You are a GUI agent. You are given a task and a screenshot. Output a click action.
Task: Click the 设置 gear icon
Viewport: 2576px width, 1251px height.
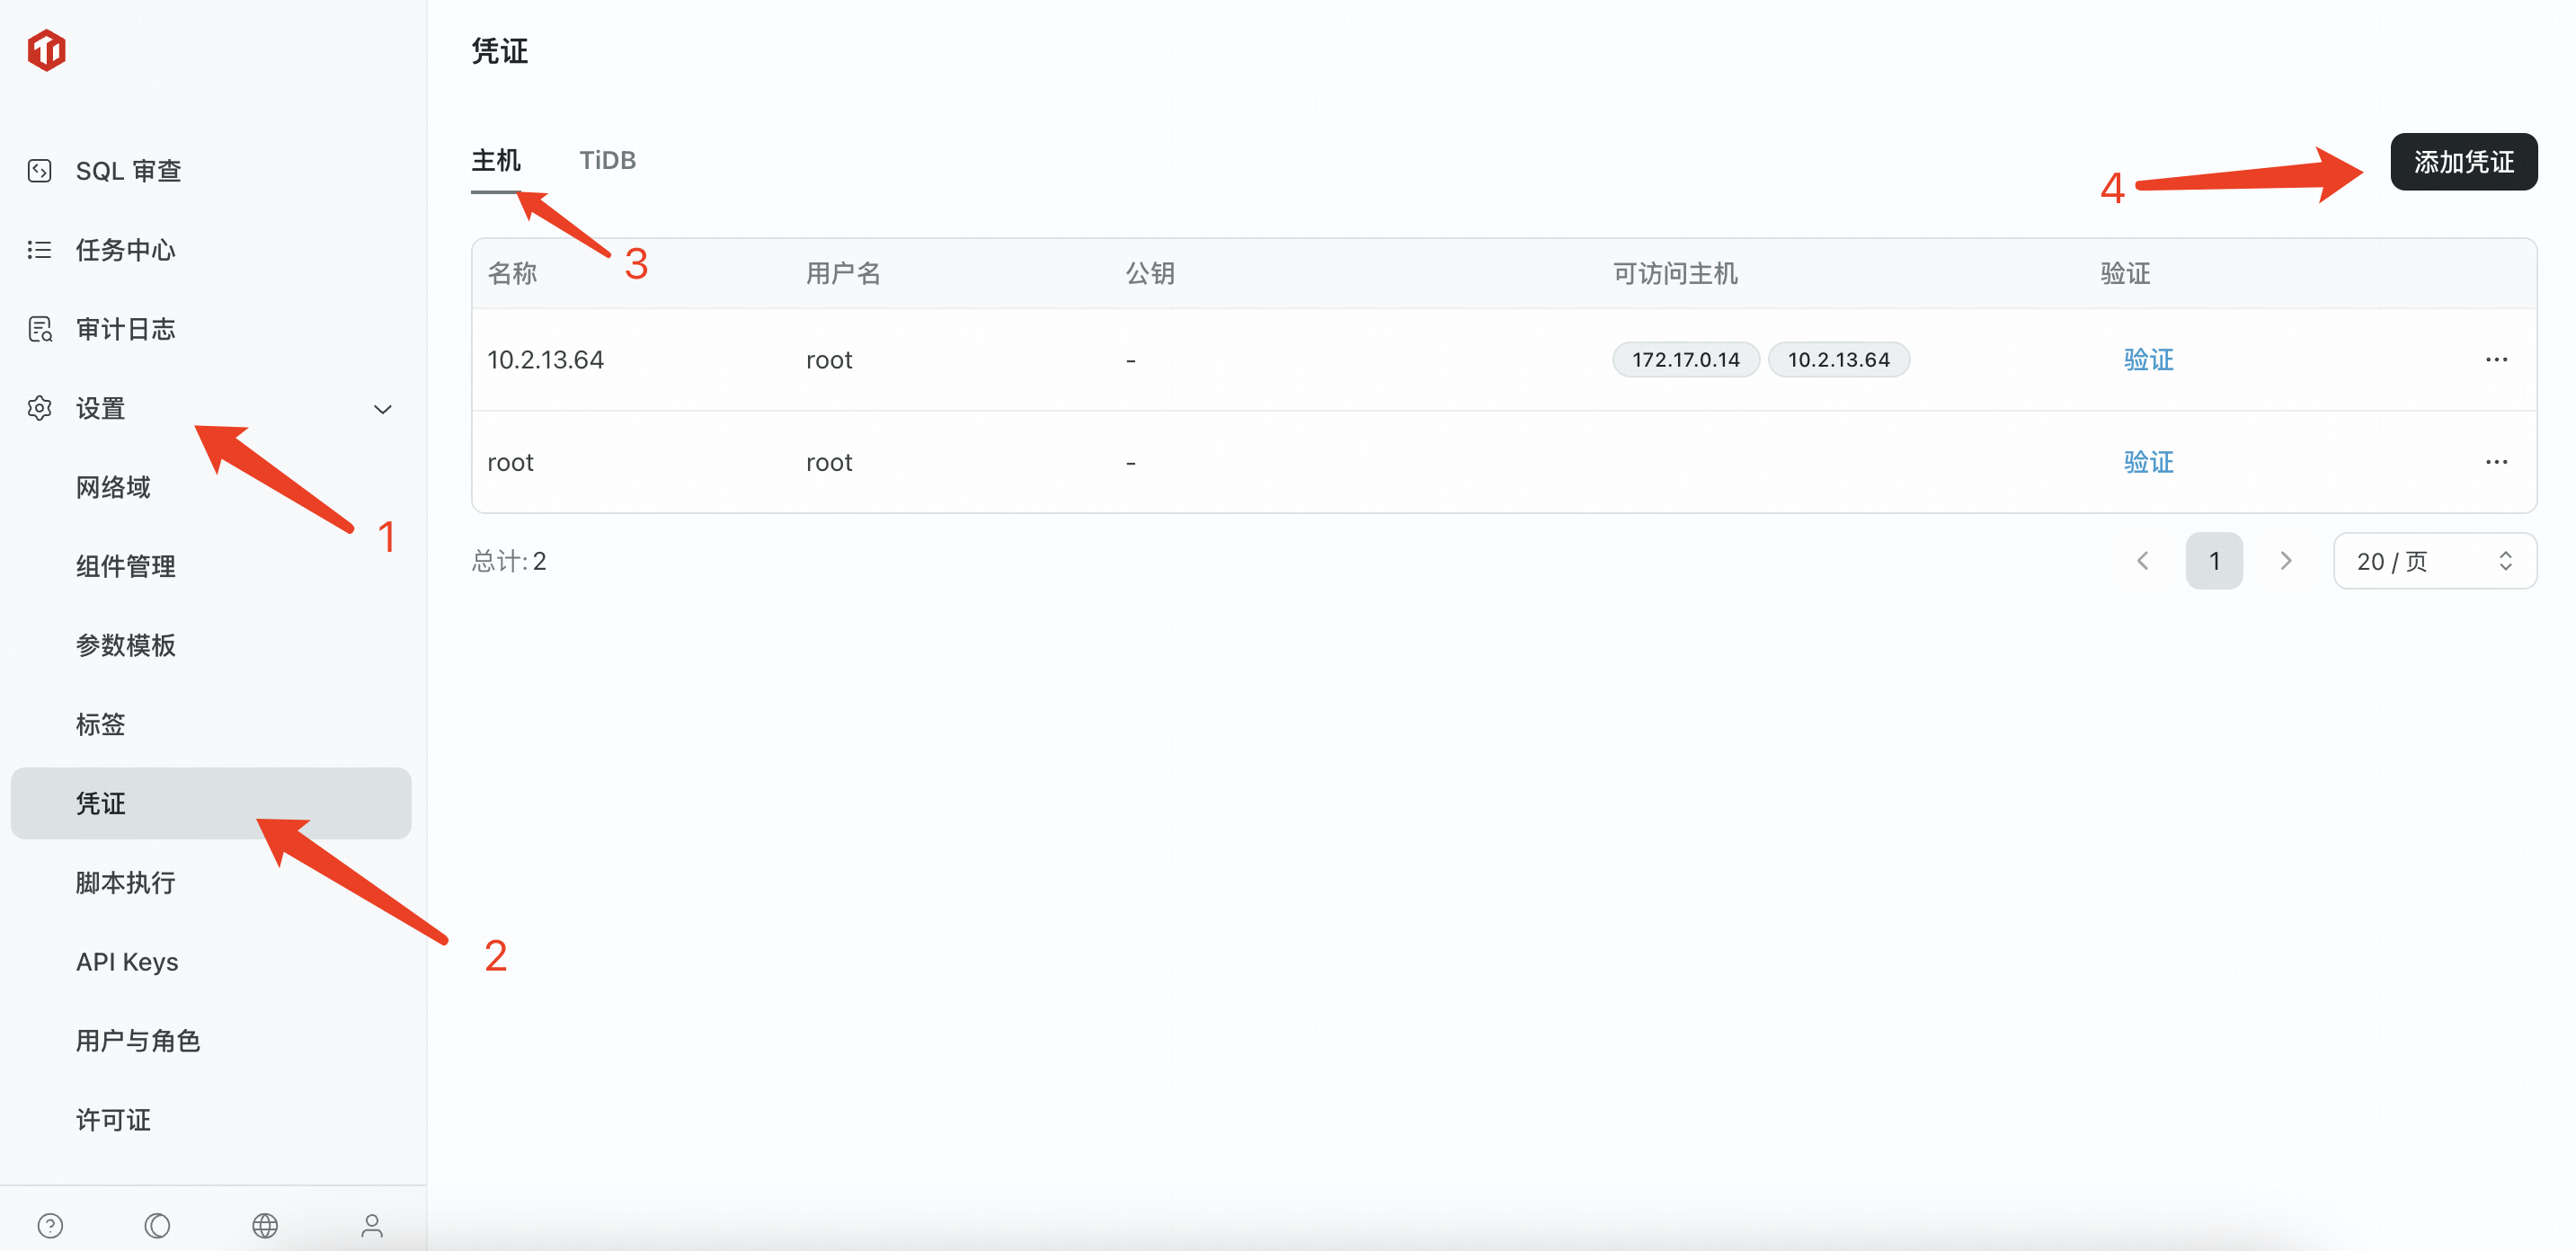[x=39, y=408]
